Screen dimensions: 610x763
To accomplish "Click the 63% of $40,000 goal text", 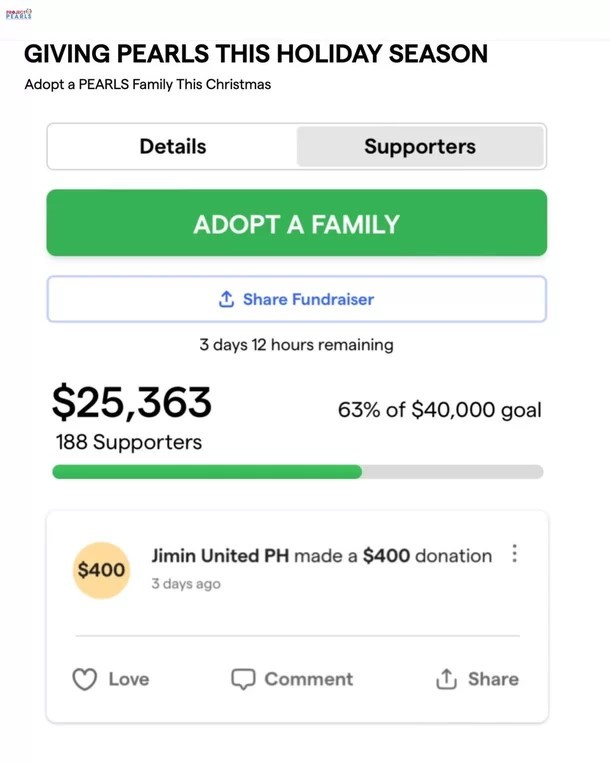I will point(439,411).
